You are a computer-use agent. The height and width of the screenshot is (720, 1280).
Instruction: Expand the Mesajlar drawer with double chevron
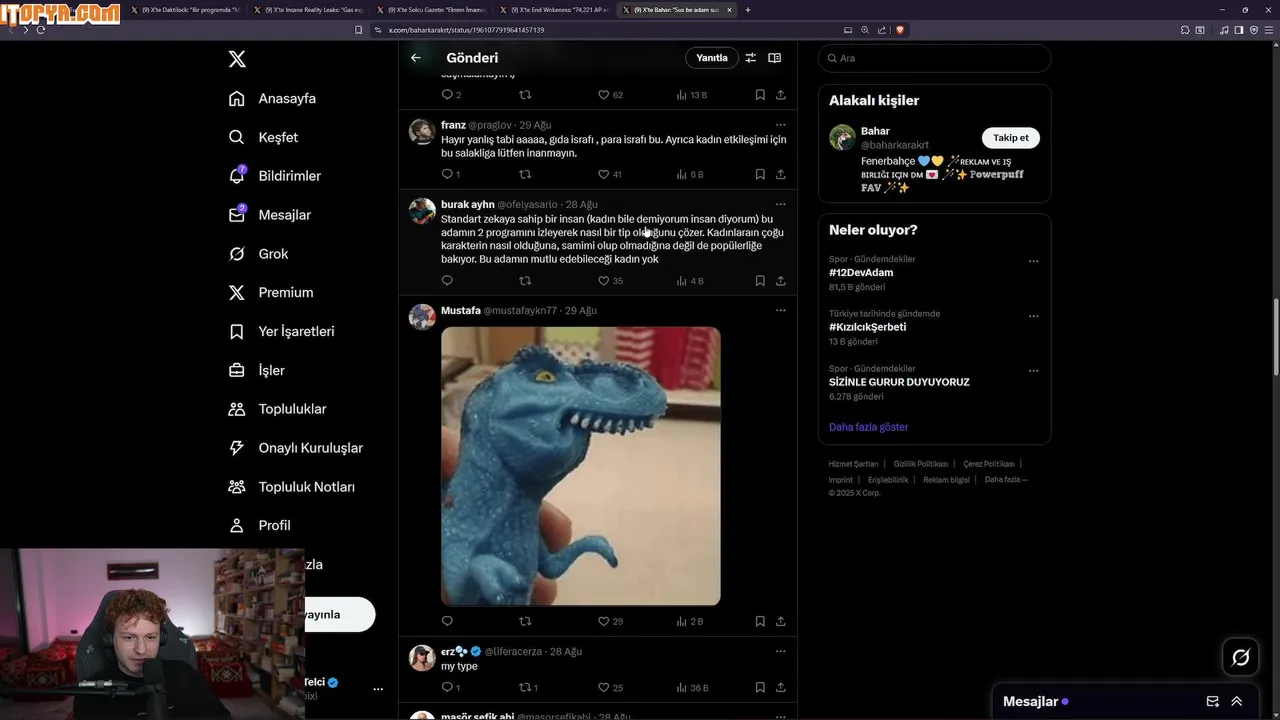pos(1237,701)
